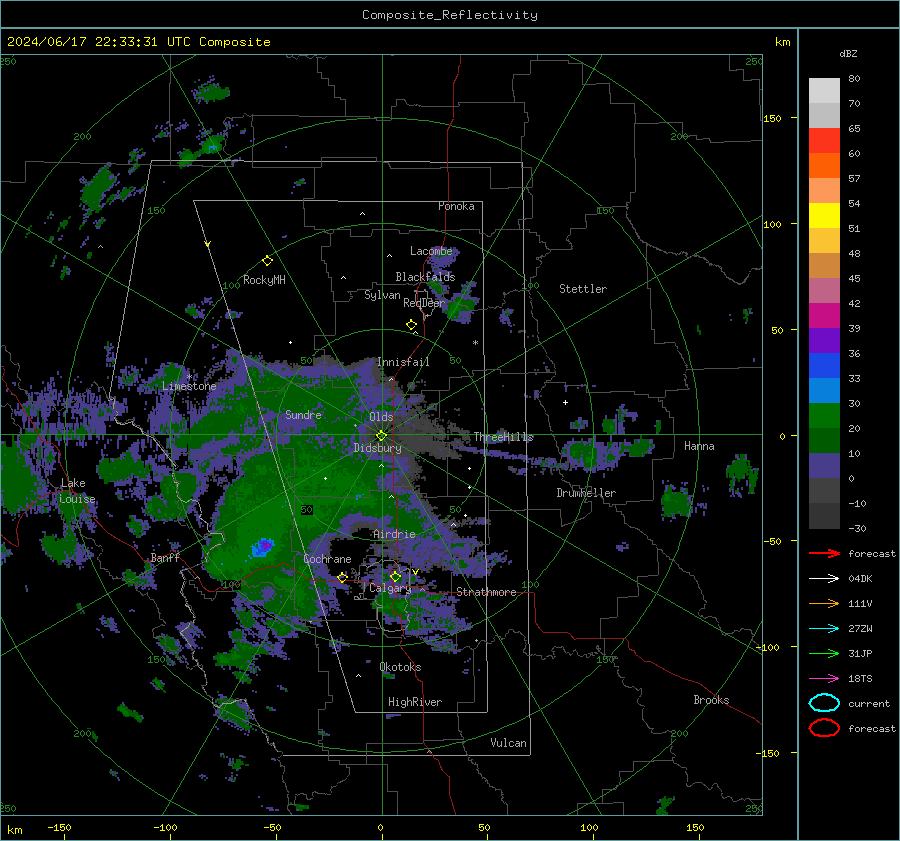Click the Hanna city label
The height and width of the screenshot is (841, 900).
(x=699, y=446)
